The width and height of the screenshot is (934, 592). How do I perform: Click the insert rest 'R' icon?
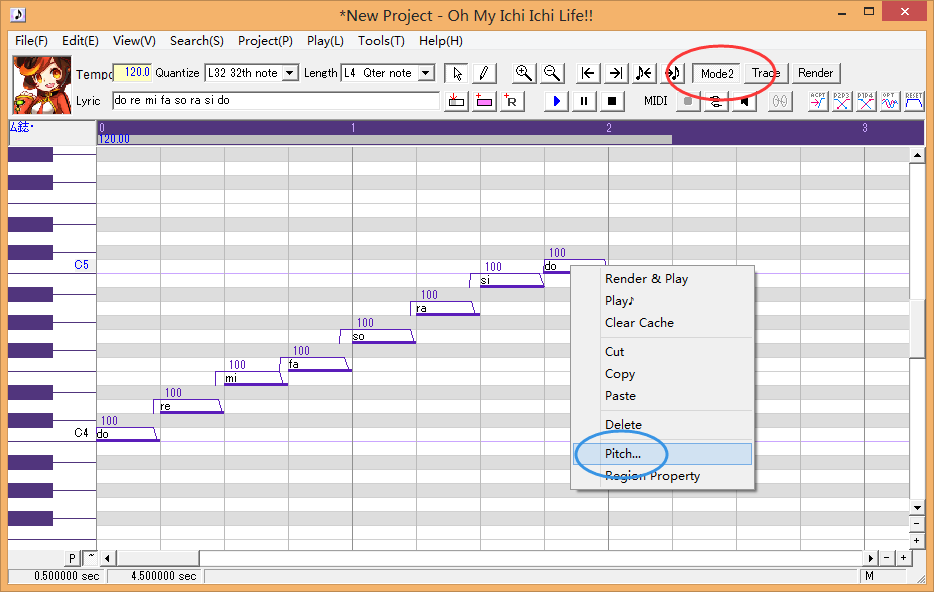pos(511,101)
